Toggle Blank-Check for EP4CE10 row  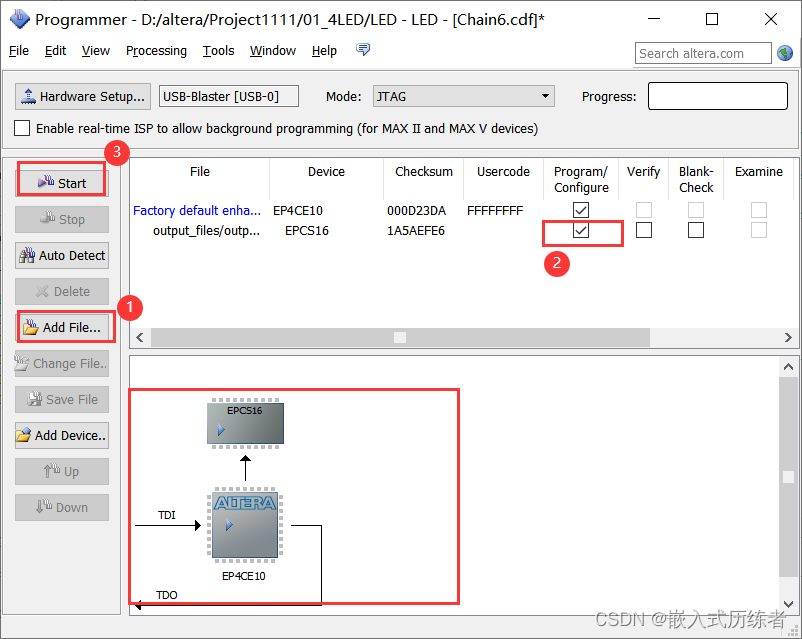point(696,210)
